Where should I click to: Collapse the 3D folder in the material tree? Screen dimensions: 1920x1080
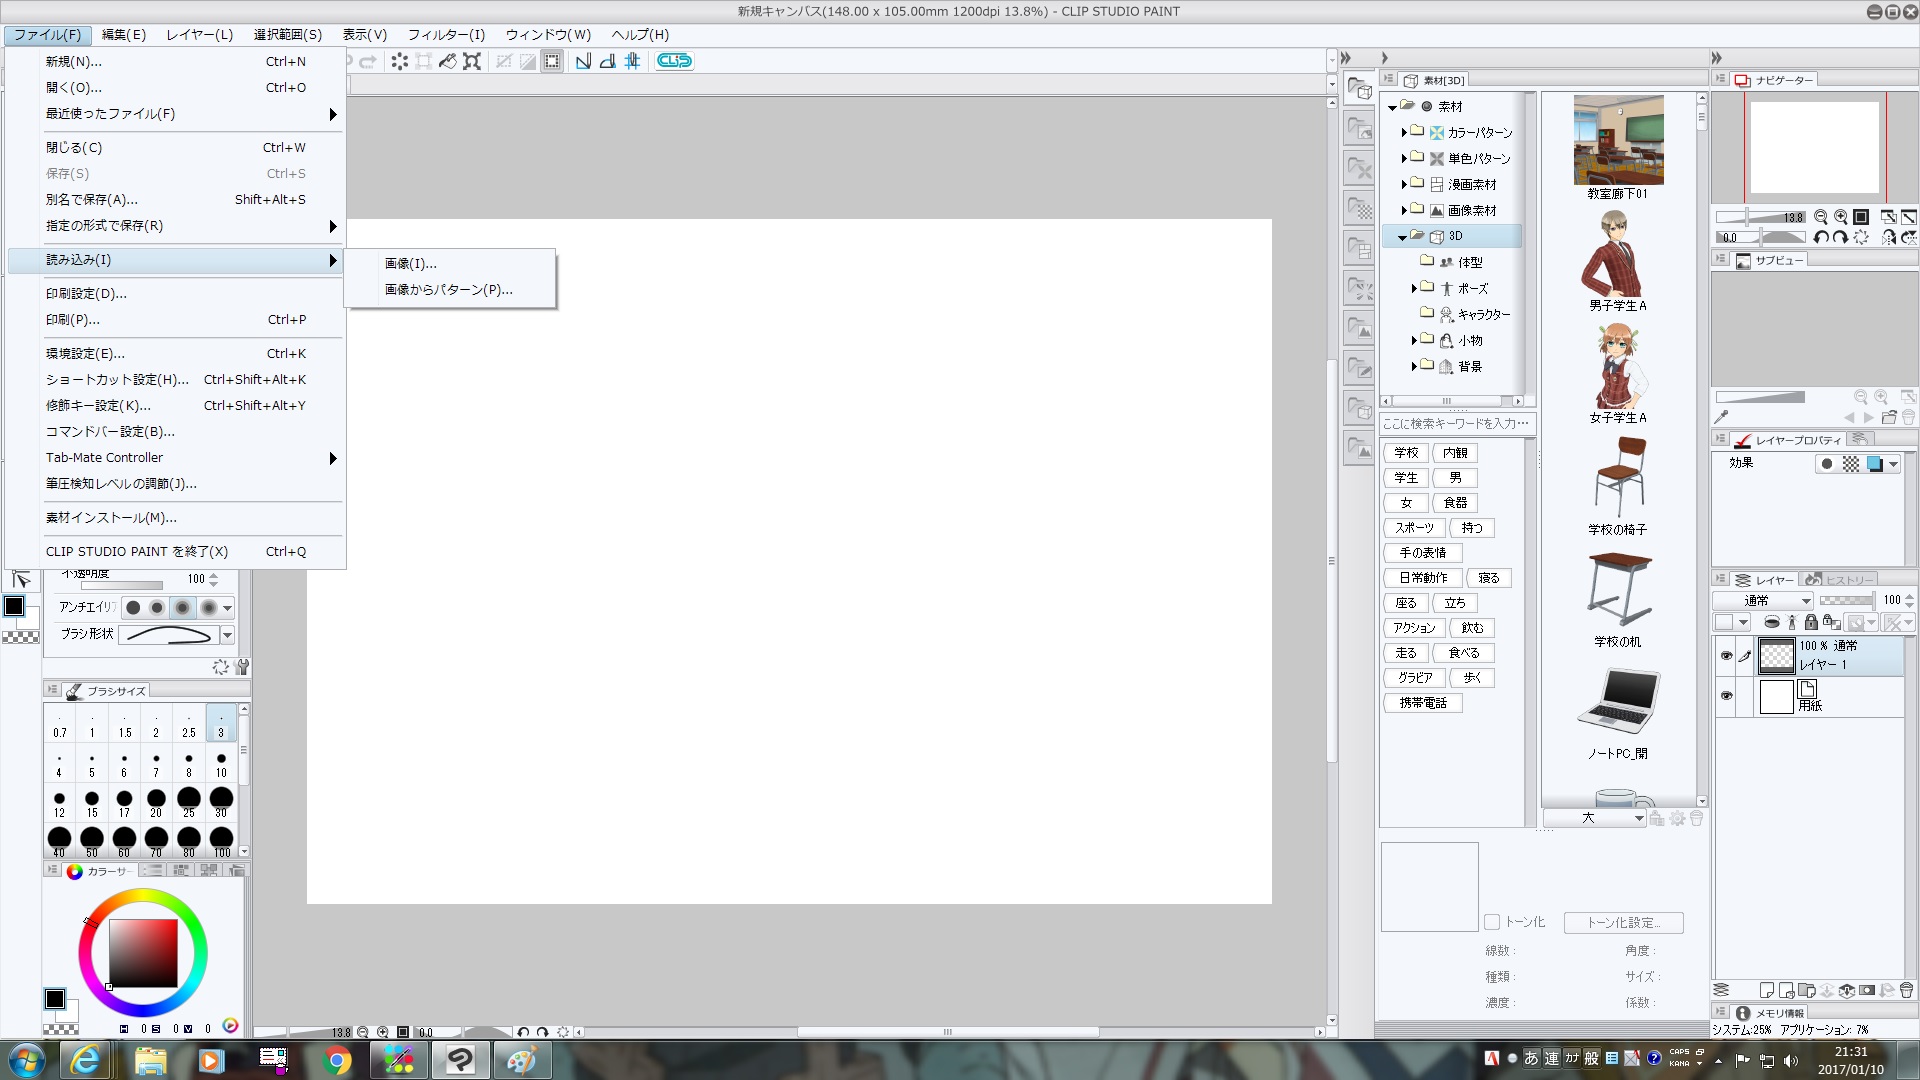click(x=1404, y=236)
